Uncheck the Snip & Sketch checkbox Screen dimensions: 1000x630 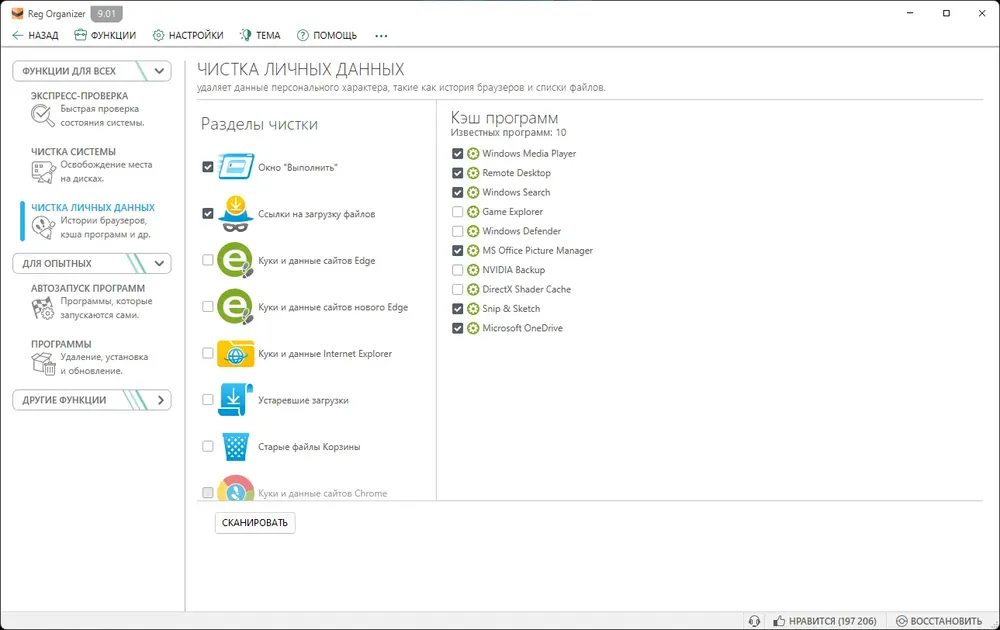(457, 309)
